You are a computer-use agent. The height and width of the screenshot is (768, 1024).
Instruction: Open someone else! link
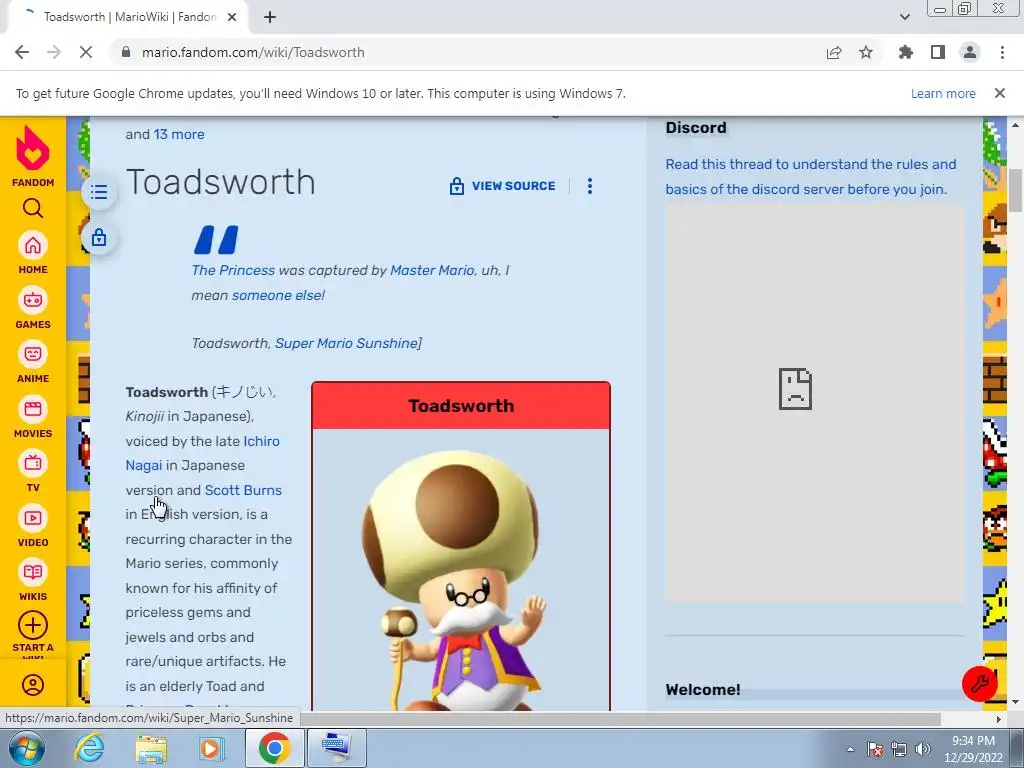278,295
